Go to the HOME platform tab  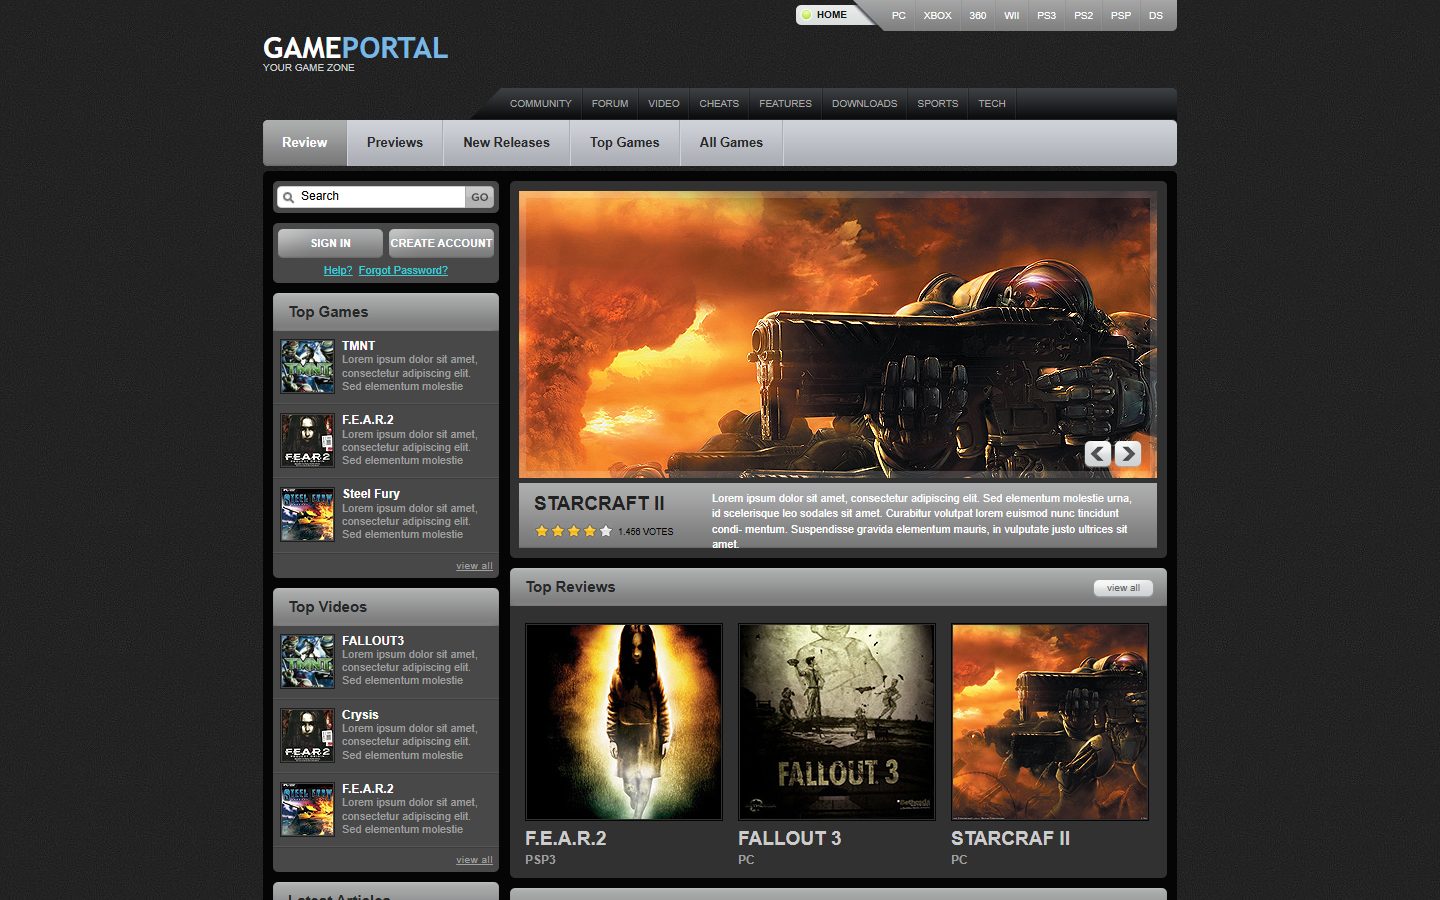pyautogui.click(x=831, y=15)
